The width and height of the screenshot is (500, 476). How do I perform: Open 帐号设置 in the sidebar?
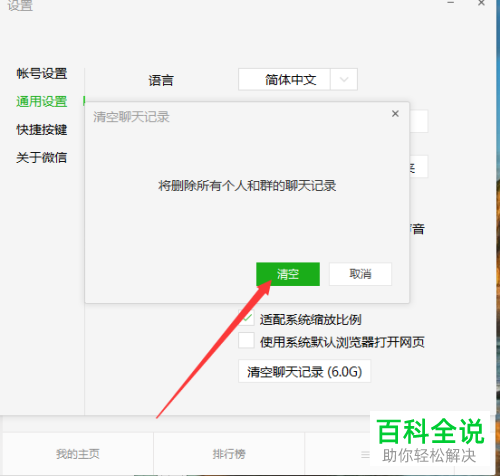[x=42, y=73]
